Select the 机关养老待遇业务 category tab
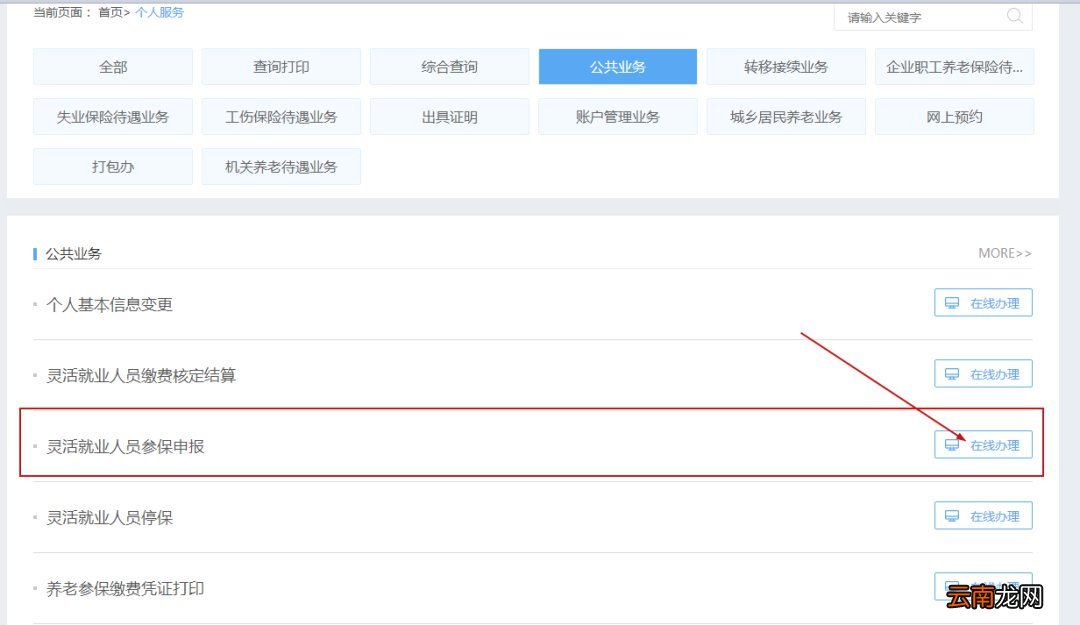 281,167
